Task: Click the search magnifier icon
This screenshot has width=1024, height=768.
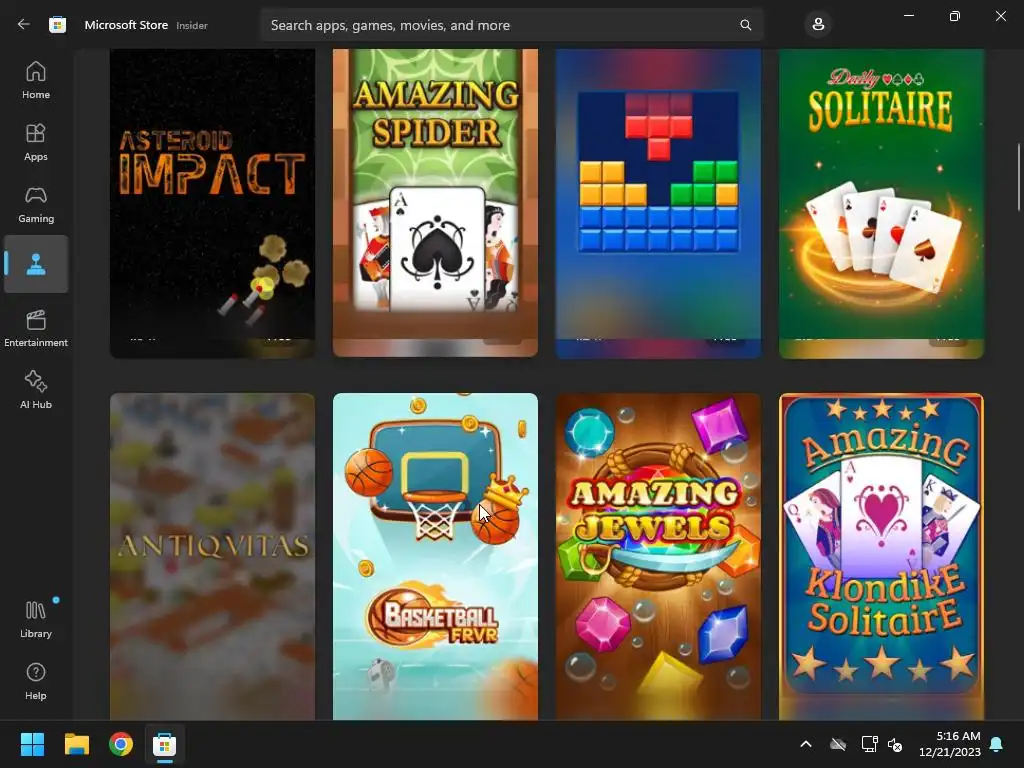Action: coord(745,25)
